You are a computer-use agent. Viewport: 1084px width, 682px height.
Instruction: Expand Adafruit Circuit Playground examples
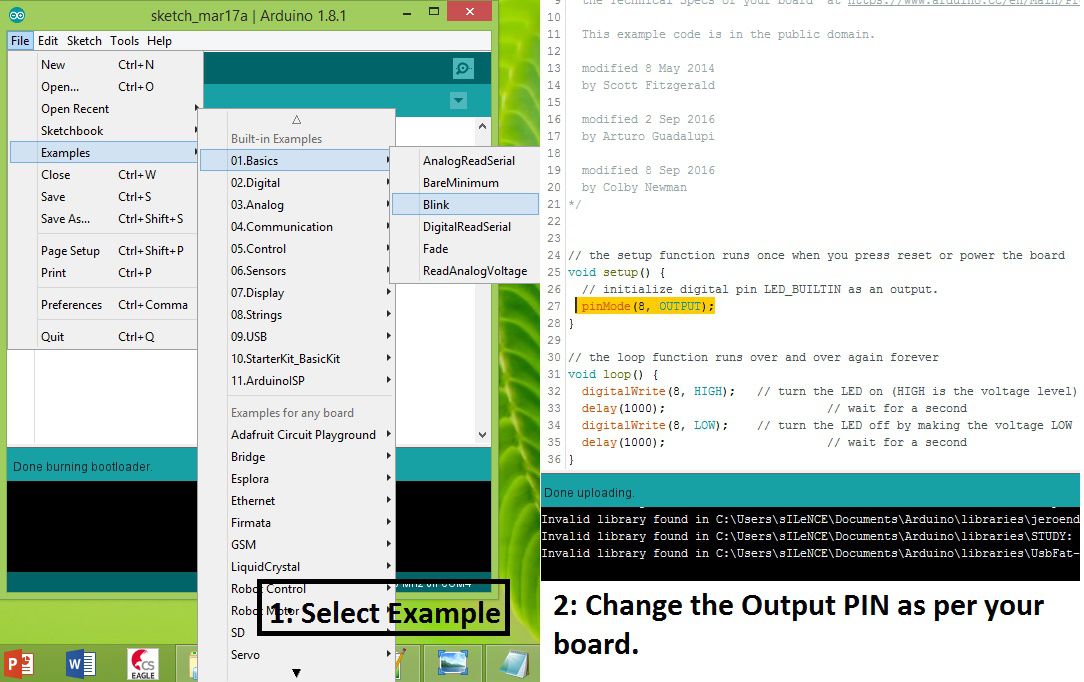[297, 435]
